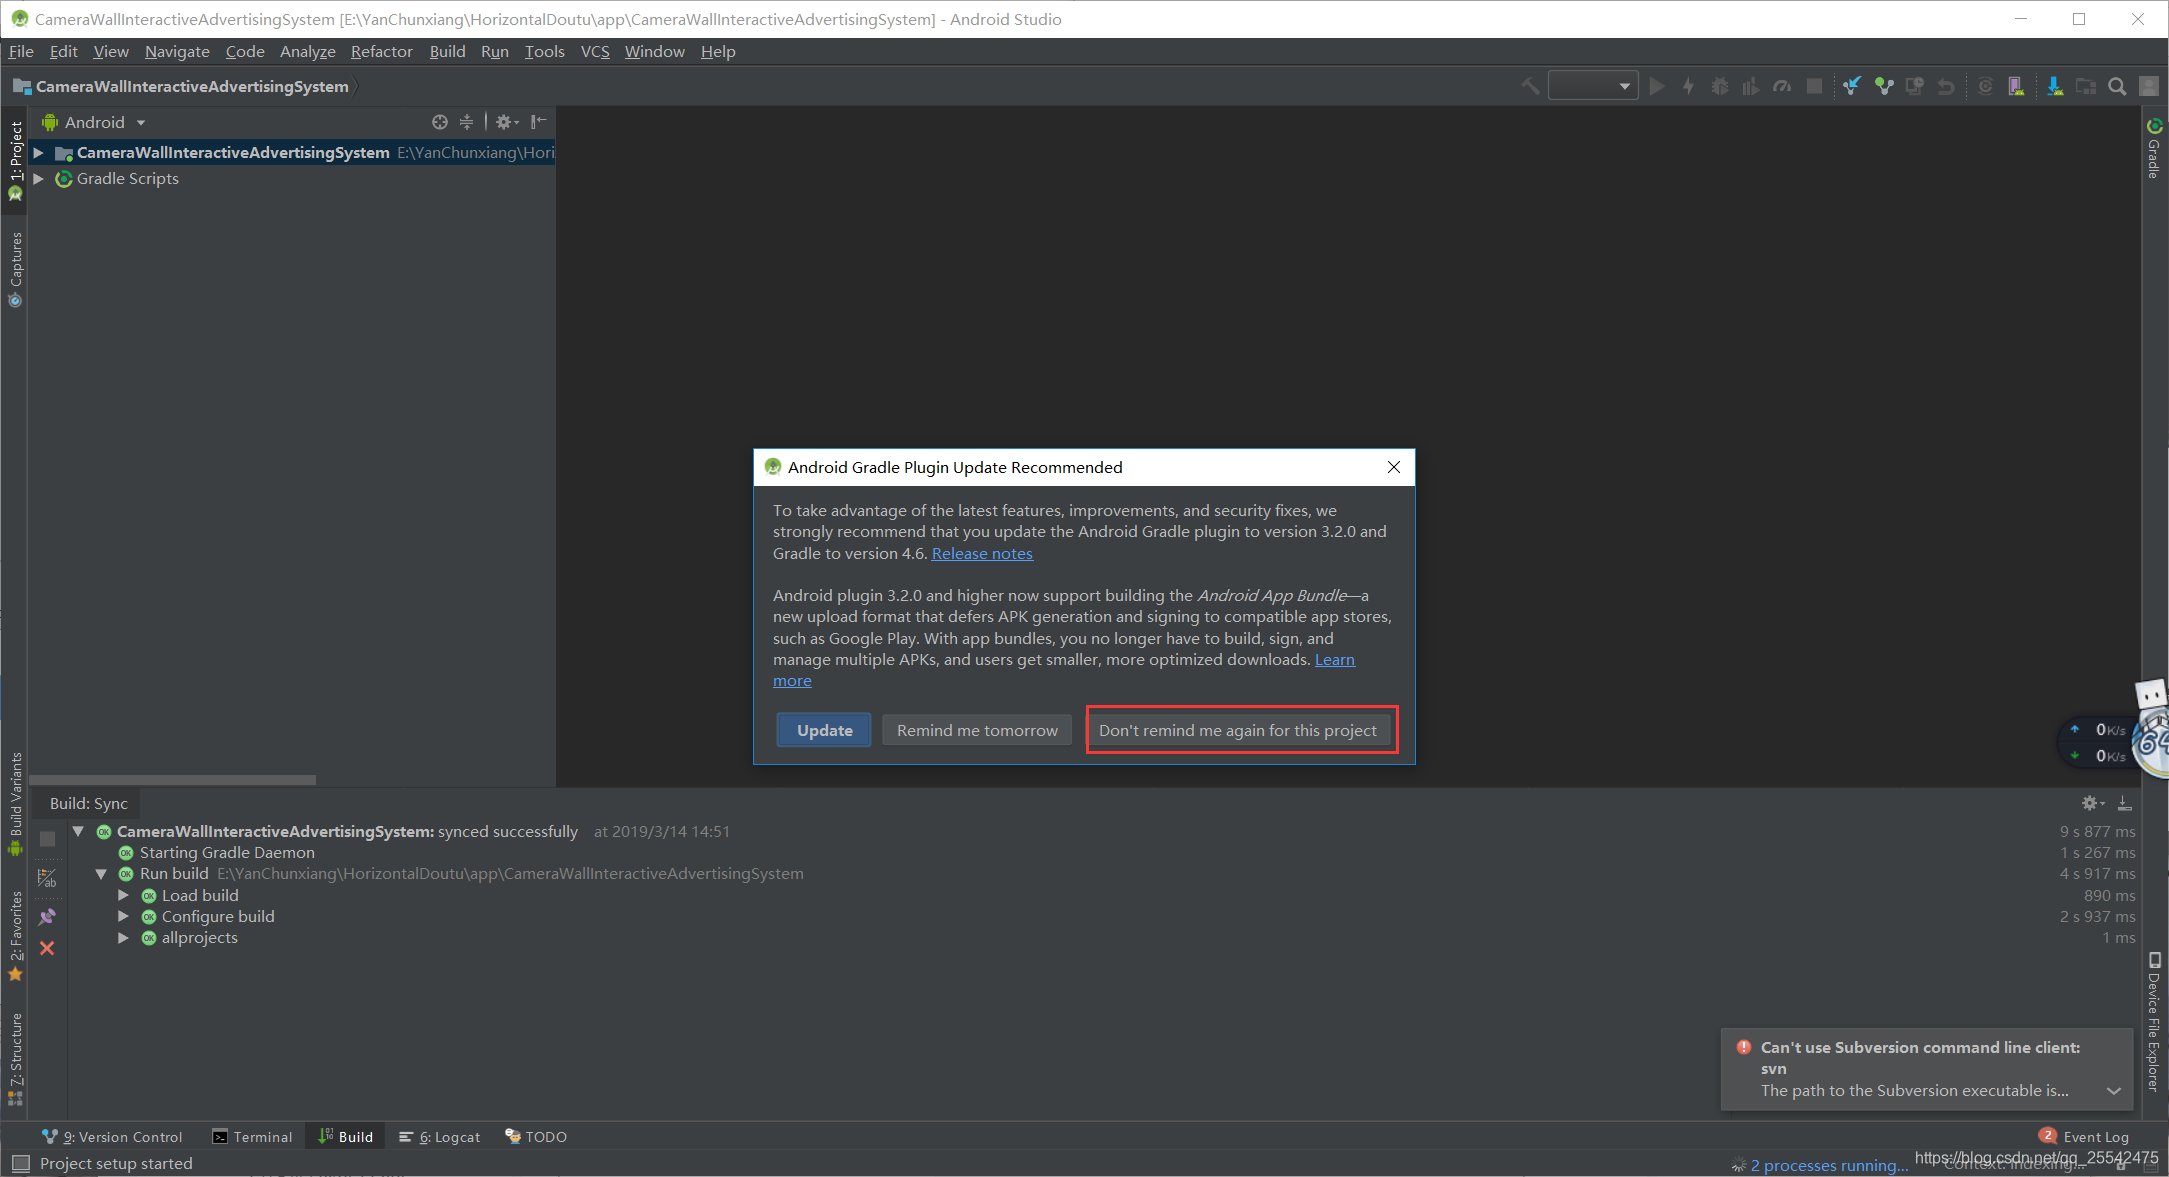Open the Gradle side panel tab
The image size is (2169, 1177).
(2154, 148)
